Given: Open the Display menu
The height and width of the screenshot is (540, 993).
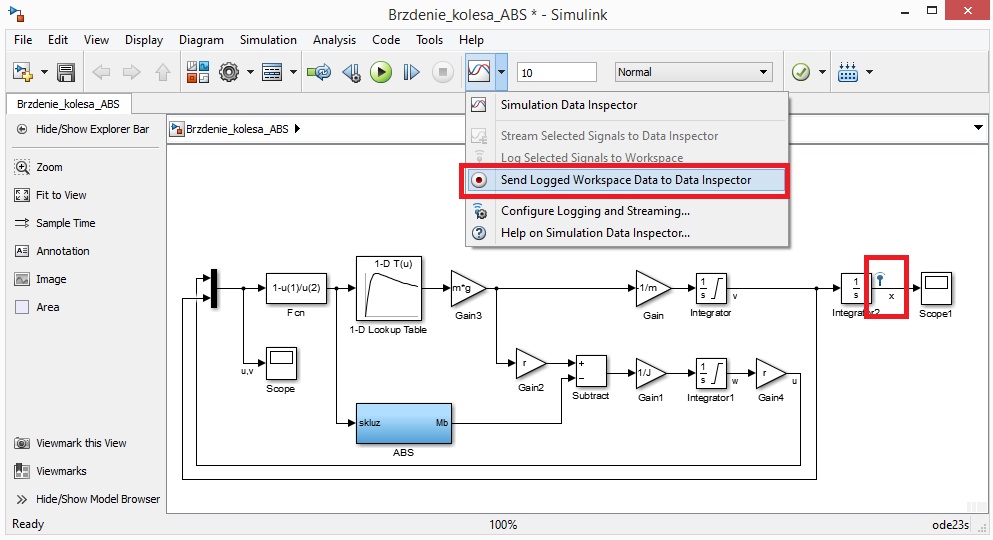Looking at the screenshot, I should click(144, 40).
